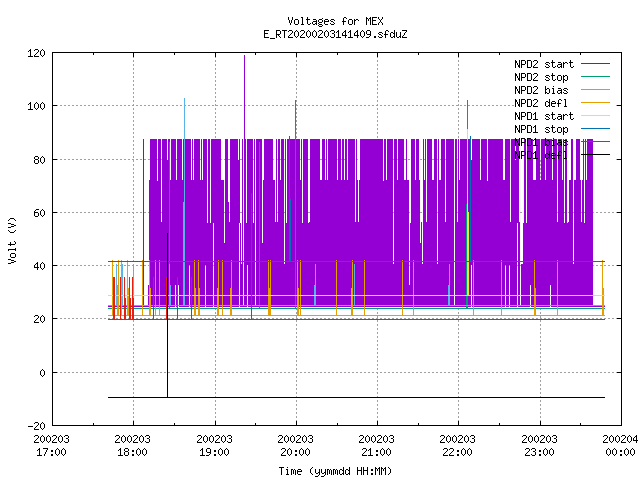Click the green NPD2 stop legend line
This screenshot has width=640, height=480.
tap(596, 76)
